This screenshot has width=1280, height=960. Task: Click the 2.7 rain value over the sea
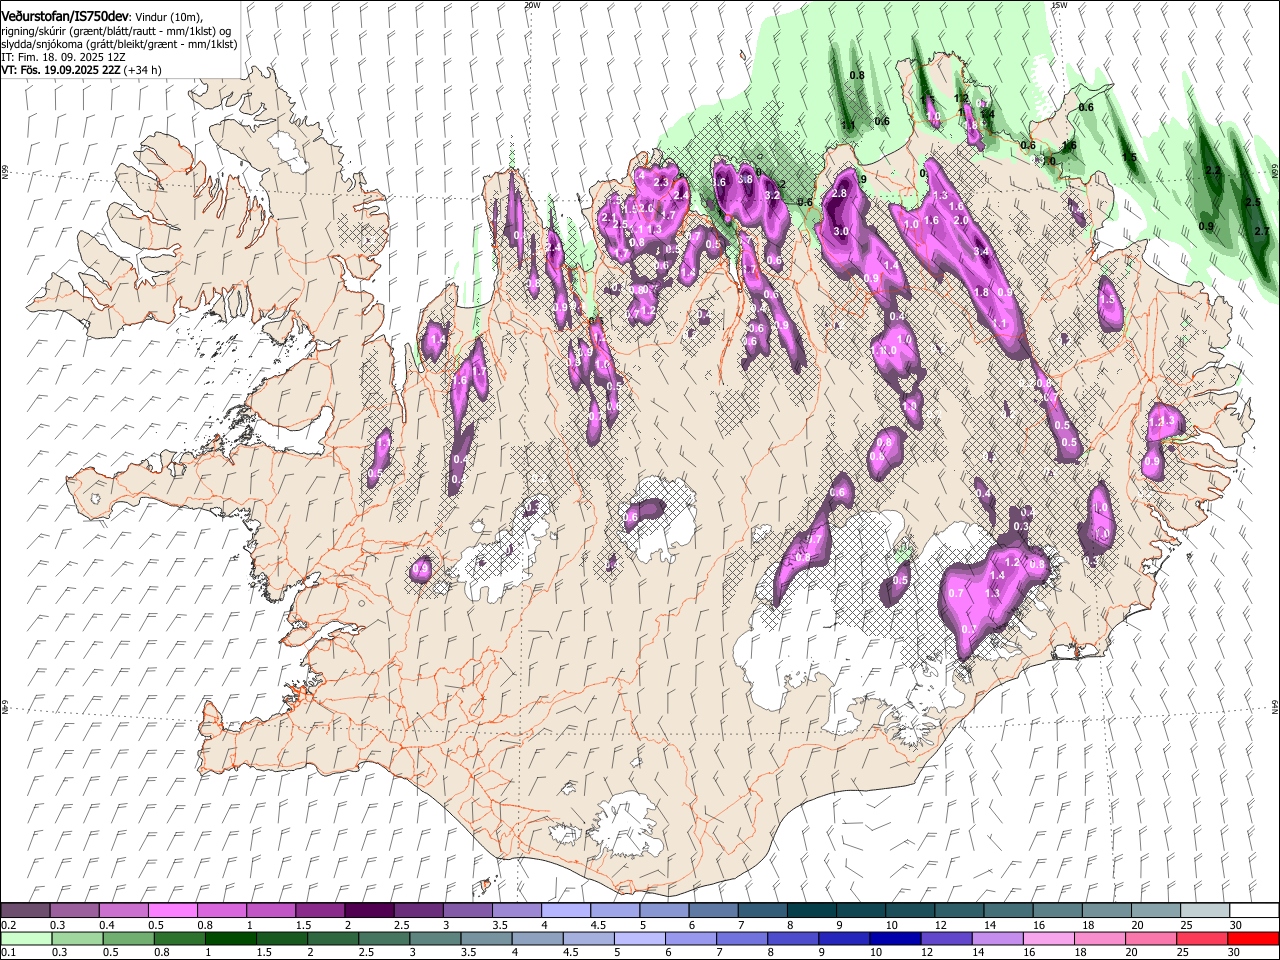click(x=1261, y=231)
